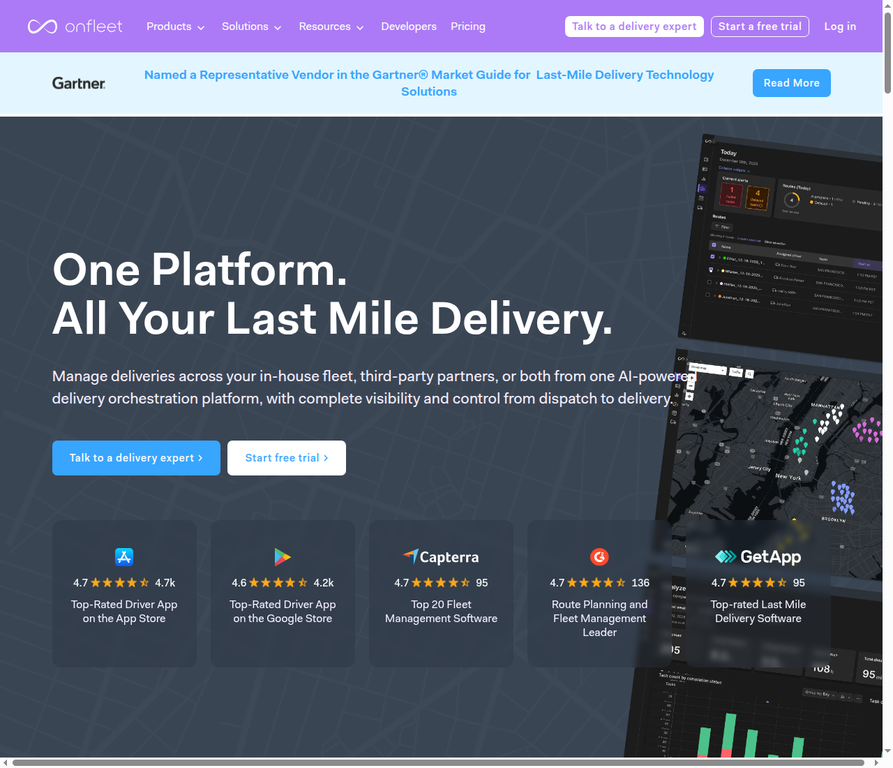Open the Gartner Market Guide announcement link
Image resolution: width=893 pixels, height=768 pixels.
click(429, 83)
